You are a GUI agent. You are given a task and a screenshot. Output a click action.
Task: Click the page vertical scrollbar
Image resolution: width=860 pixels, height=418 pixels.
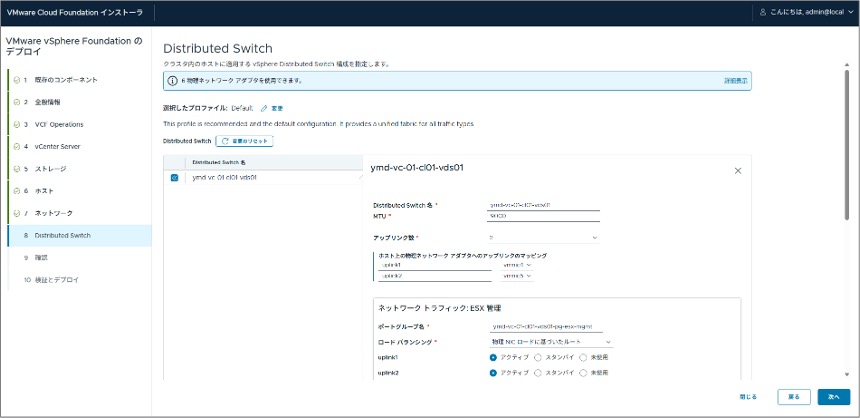[848, 144]
